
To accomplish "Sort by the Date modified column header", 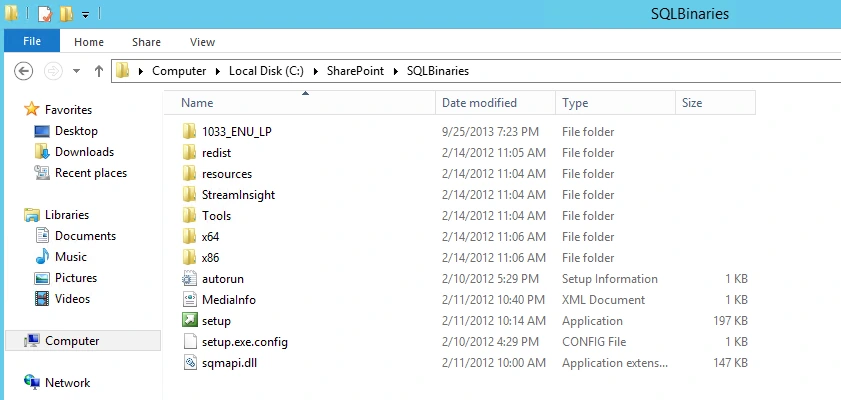I will coord(496,103).
